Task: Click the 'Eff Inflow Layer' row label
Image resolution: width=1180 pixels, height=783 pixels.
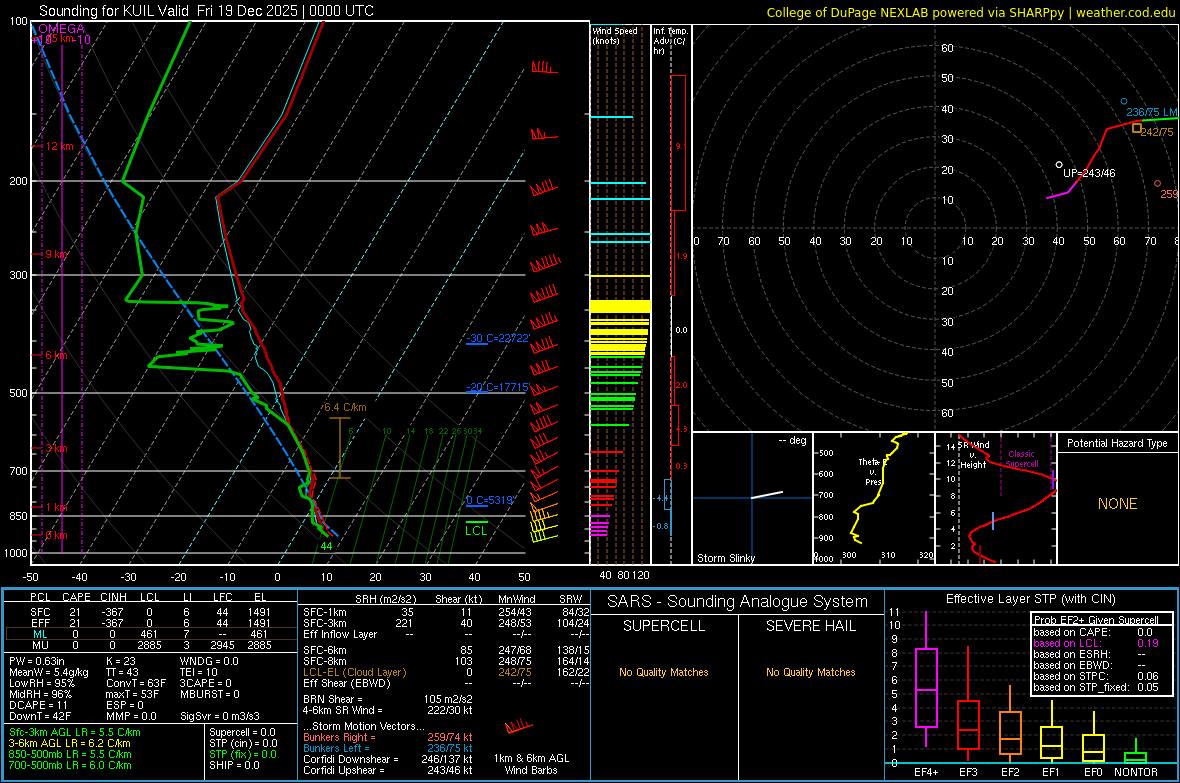Action: (x=340, y=634)
